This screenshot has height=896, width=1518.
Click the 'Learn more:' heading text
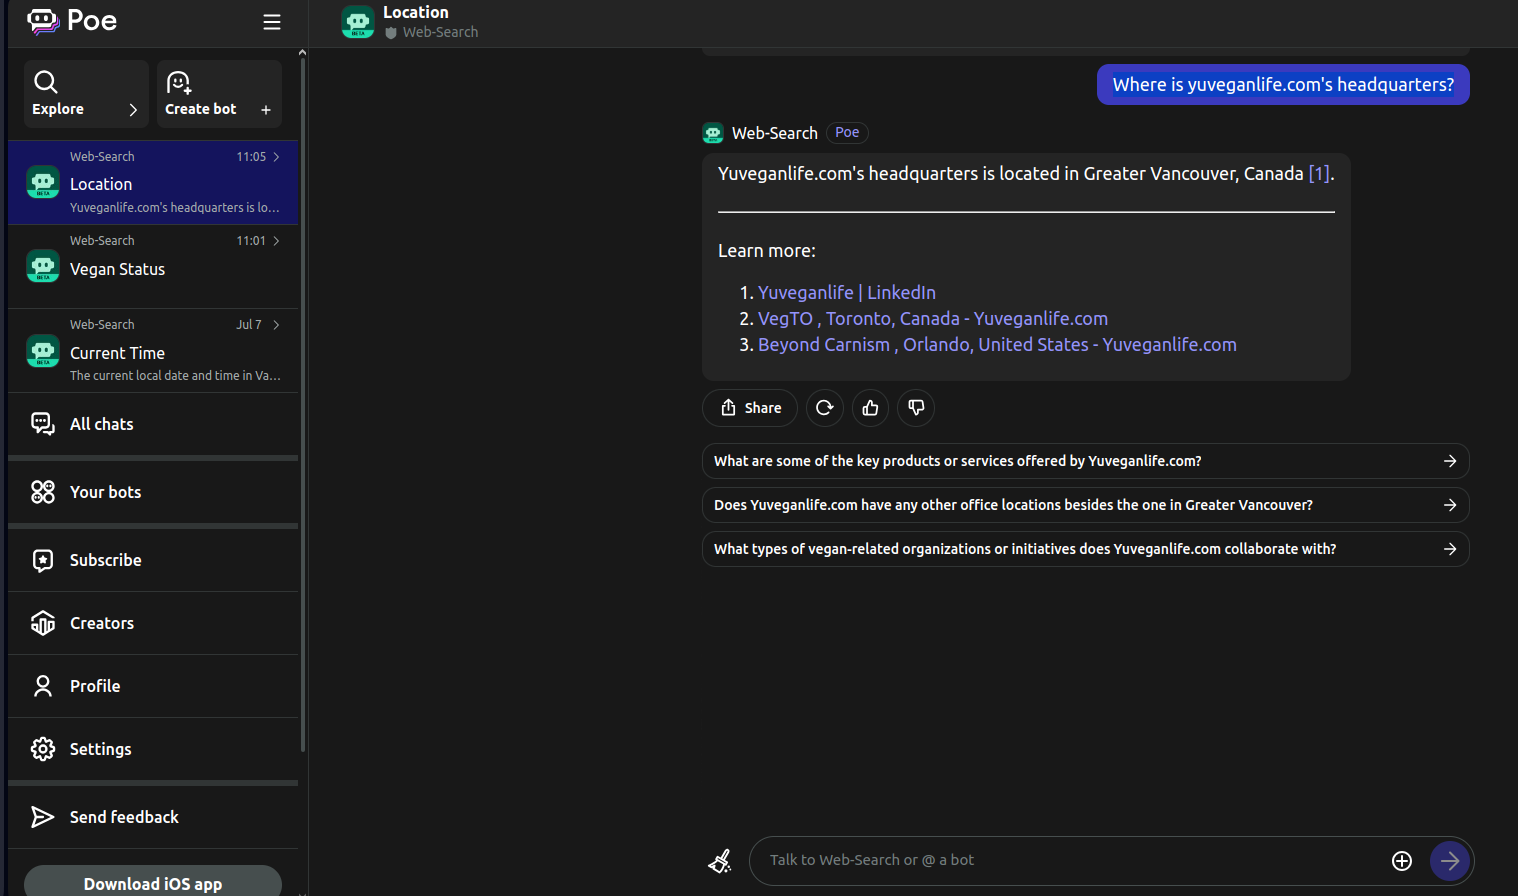(767, 251)
